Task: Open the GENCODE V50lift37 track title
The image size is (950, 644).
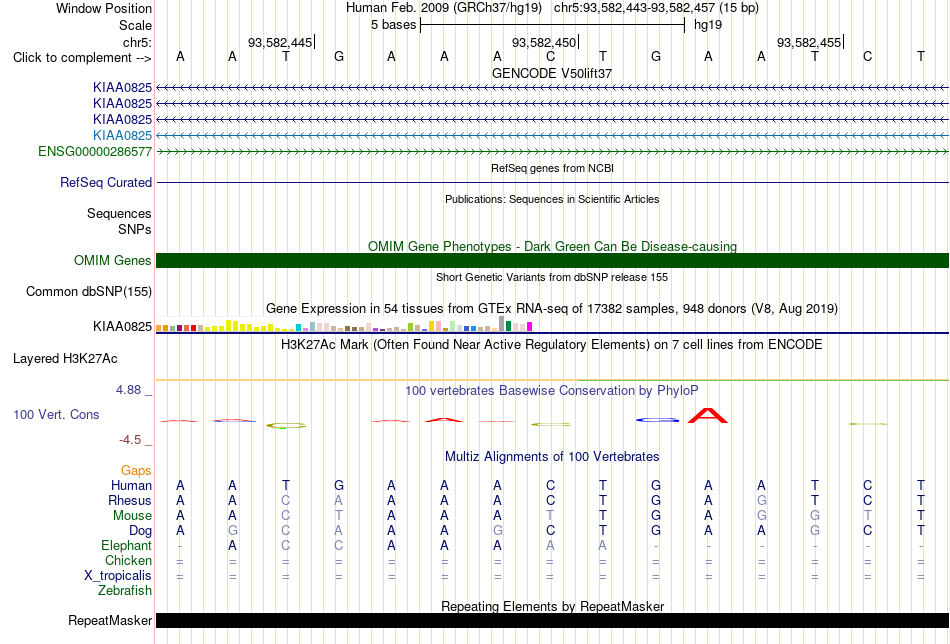Action: [552, 73]
